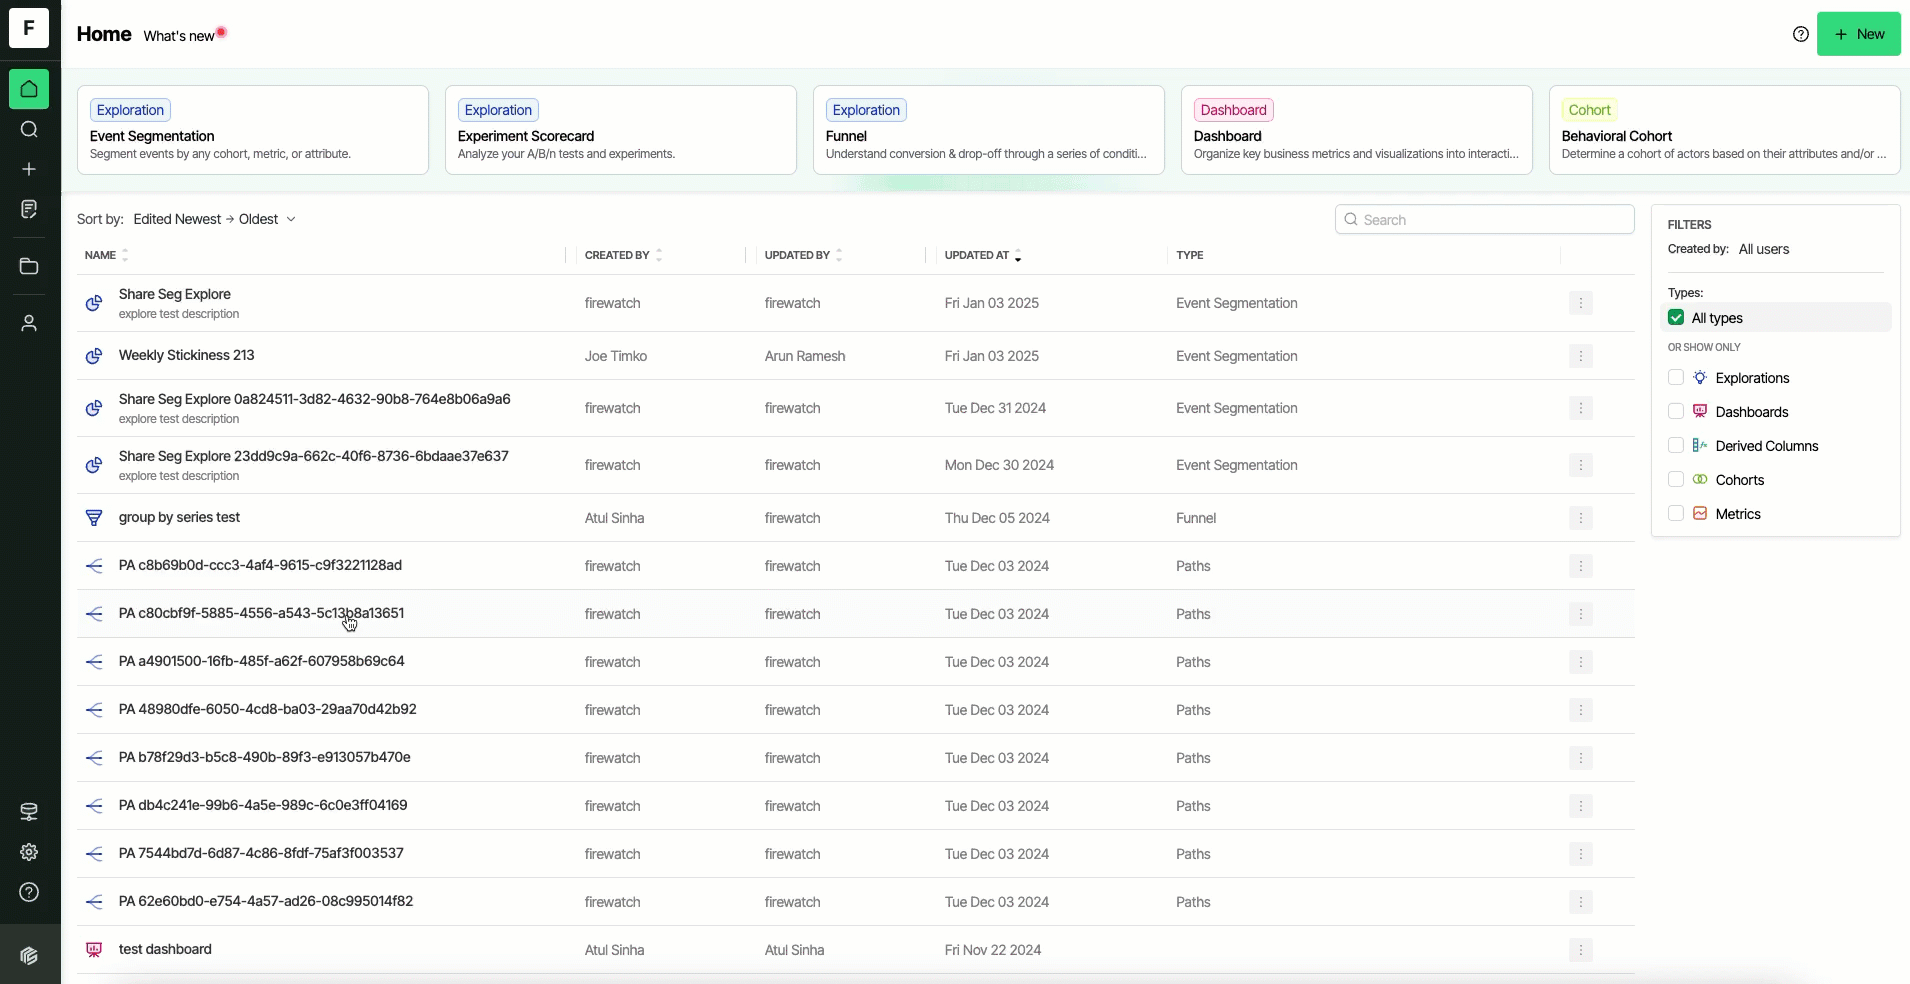Click the plus create sidebar icon

click(29, 169)
